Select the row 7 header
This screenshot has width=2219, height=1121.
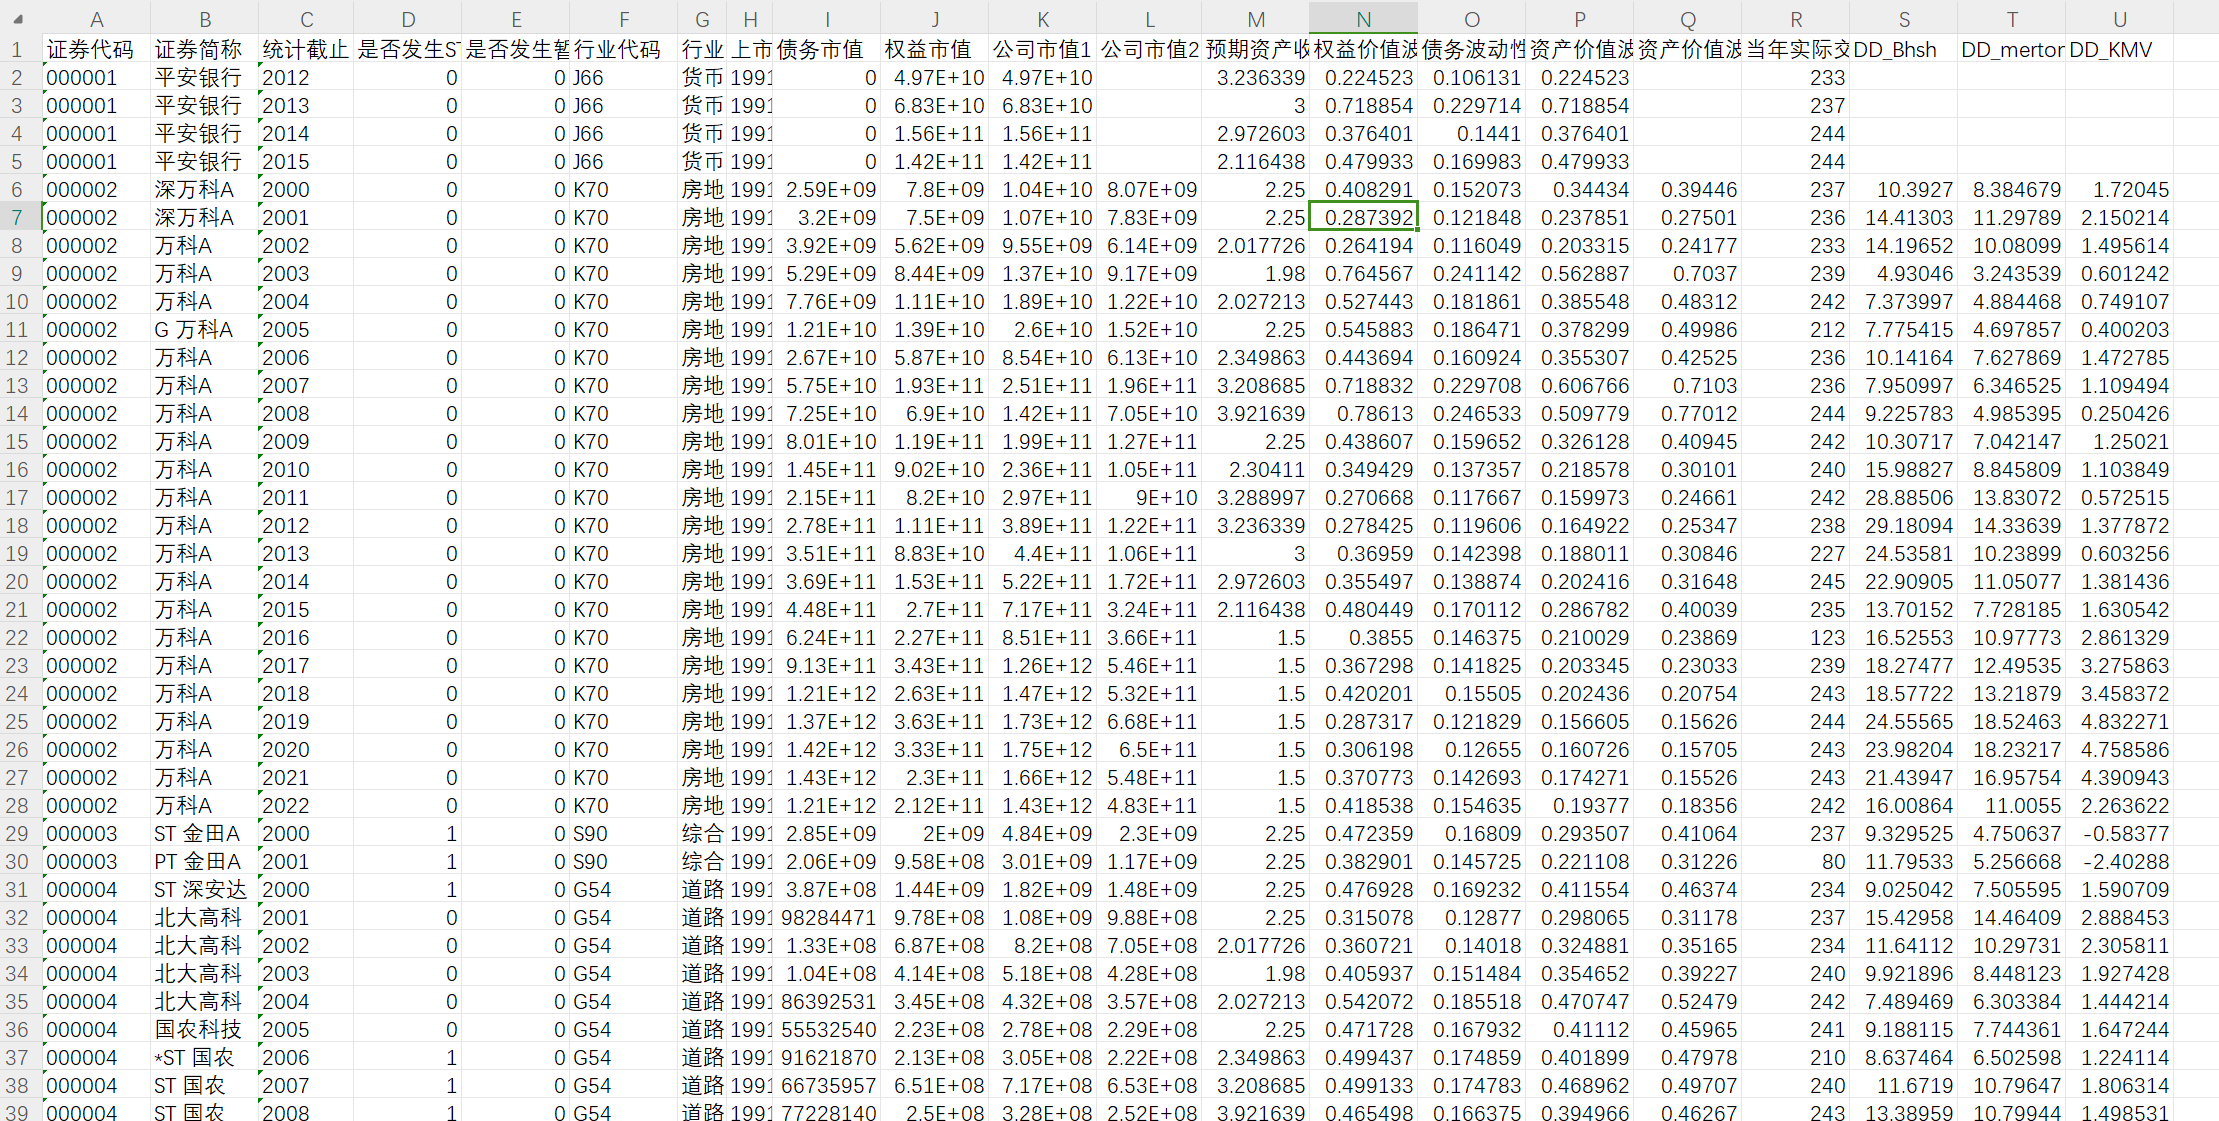pyautogui.click(x=17, y=217)
